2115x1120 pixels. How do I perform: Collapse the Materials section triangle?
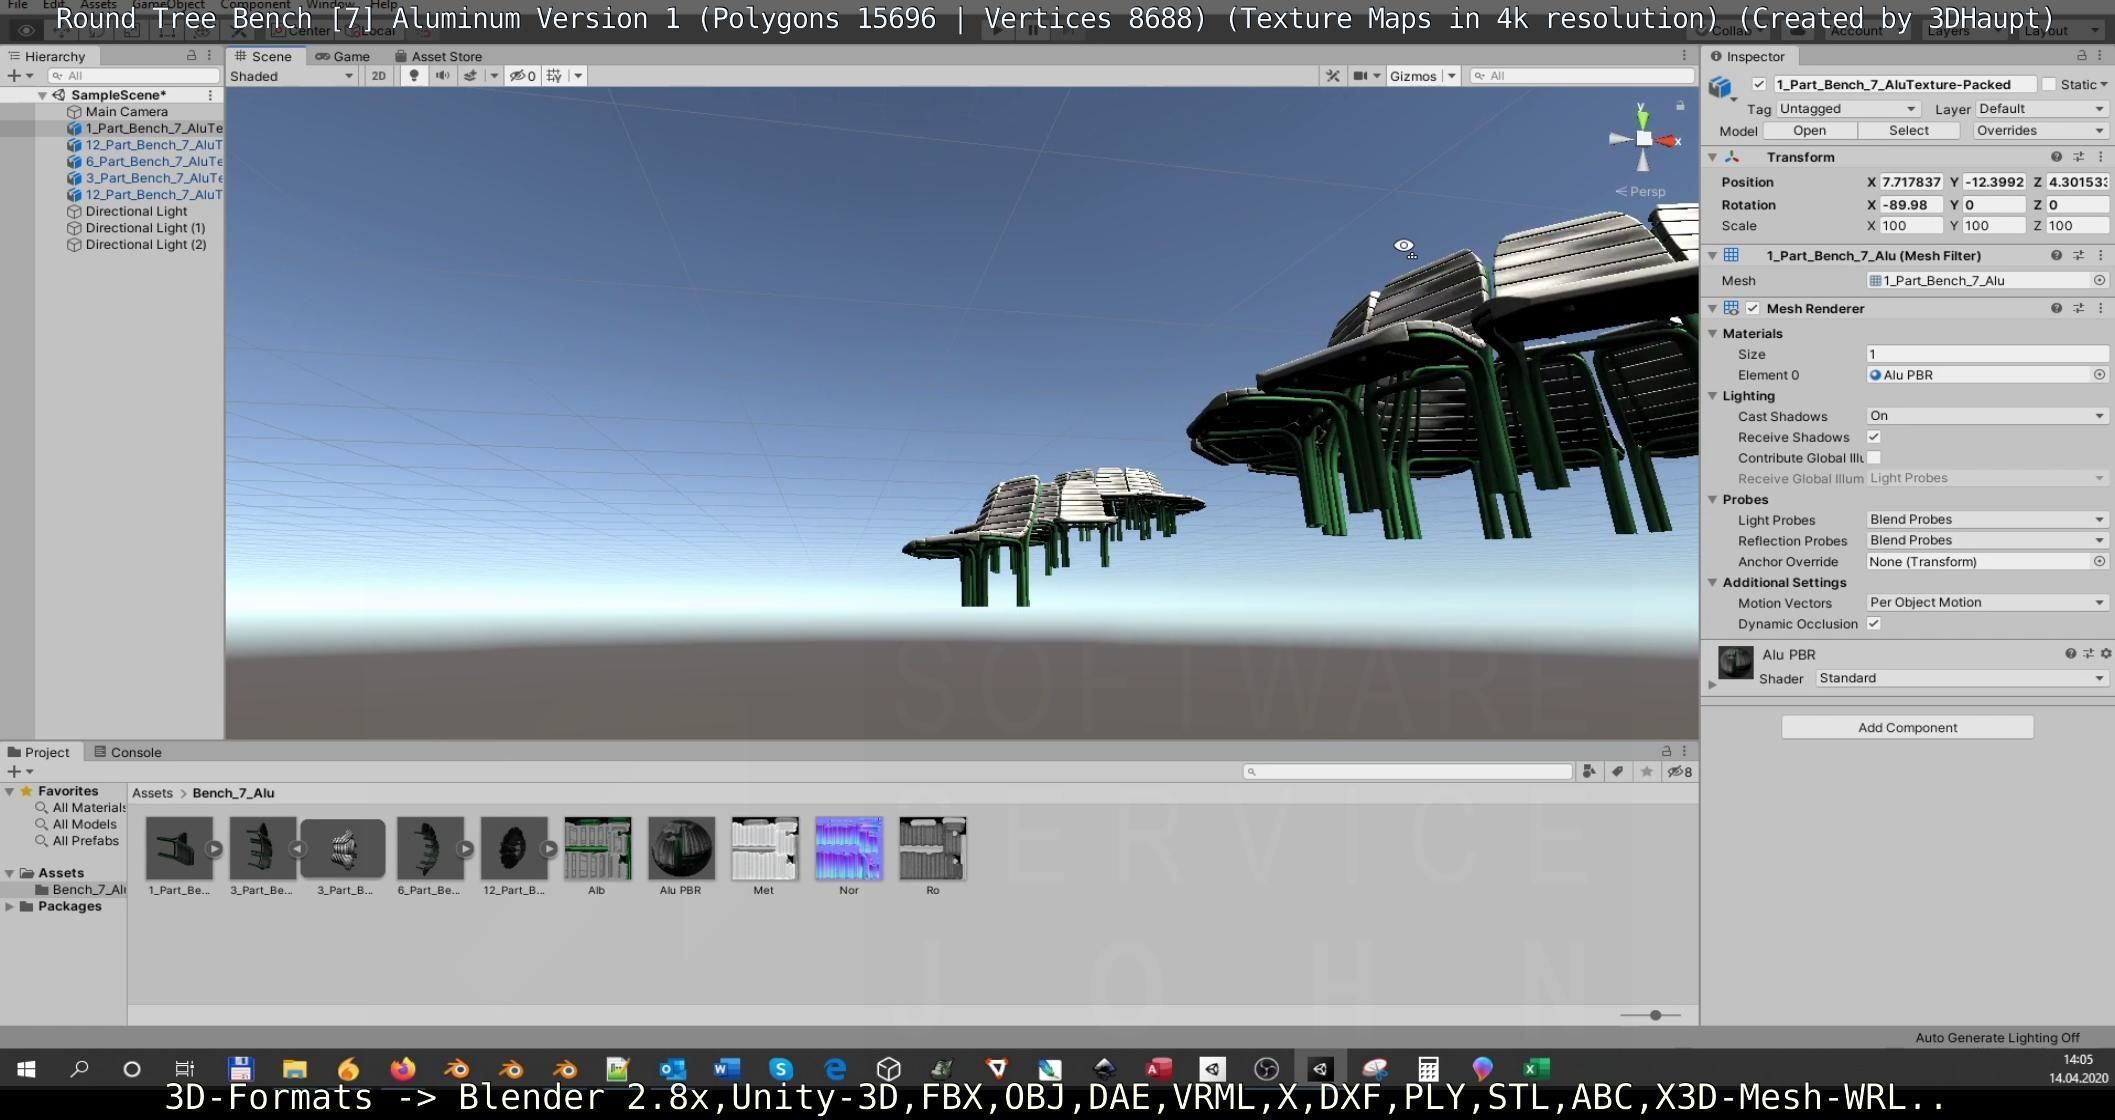tap(1713, 334)
